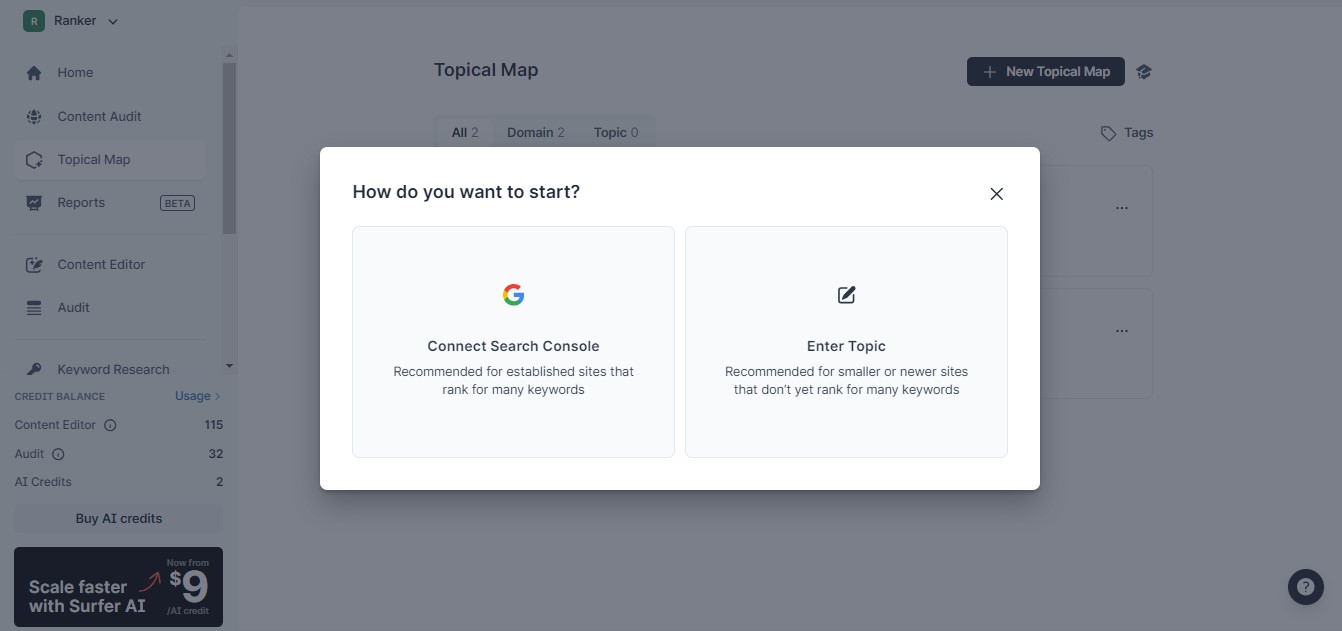Click the graduation cap icon beside New Topical Map
Screen dimensions: 1342x631
[x=1144, y=72]
